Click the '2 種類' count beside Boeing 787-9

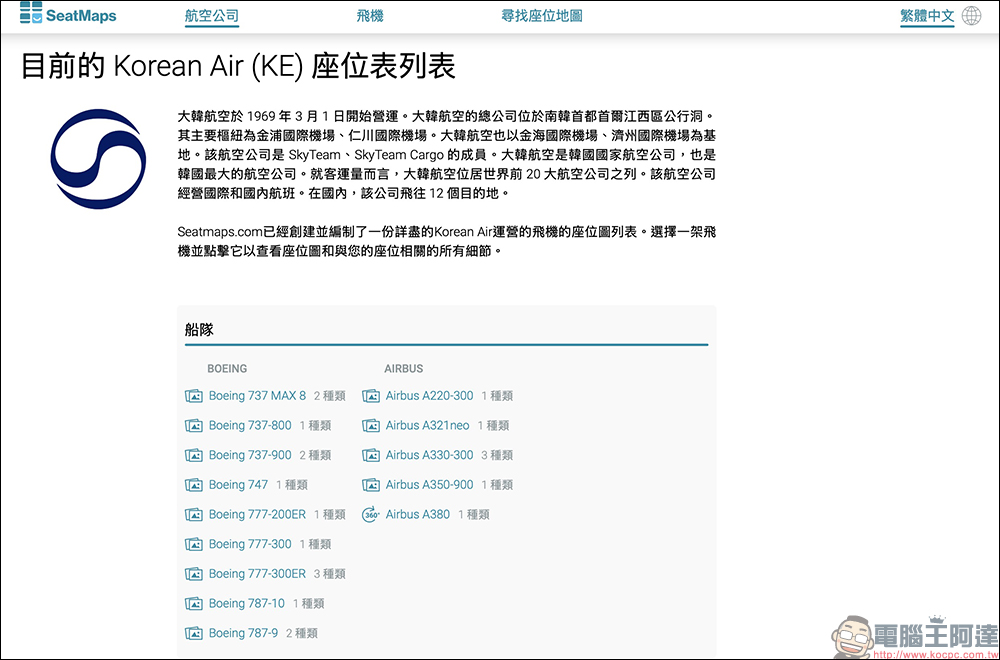(x=302, y=633)
